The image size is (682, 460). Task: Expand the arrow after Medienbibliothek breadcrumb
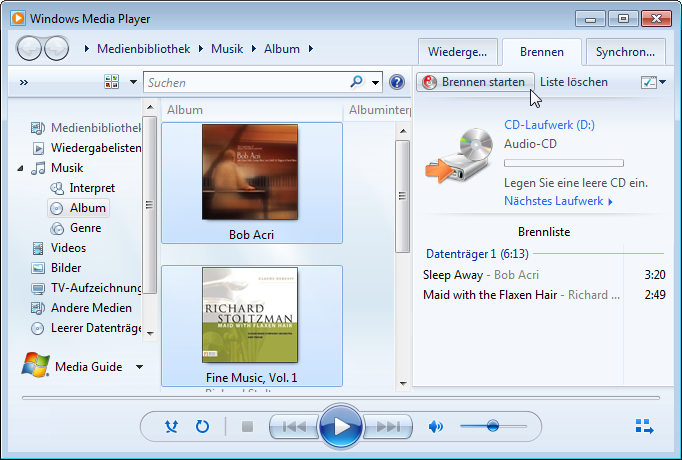(x=201, y=49)
